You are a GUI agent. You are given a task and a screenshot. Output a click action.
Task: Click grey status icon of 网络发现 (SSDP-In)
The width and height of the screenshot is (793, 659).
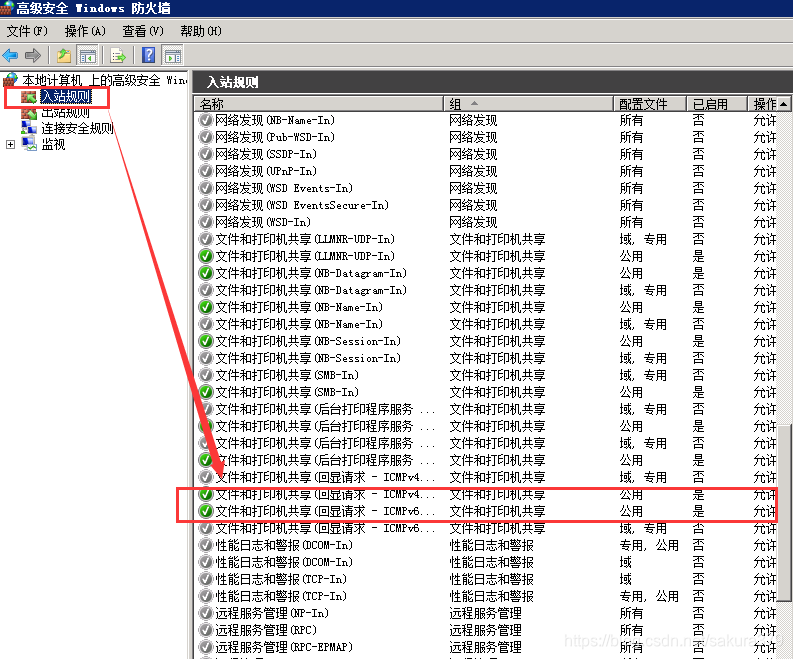coord(205,154)
